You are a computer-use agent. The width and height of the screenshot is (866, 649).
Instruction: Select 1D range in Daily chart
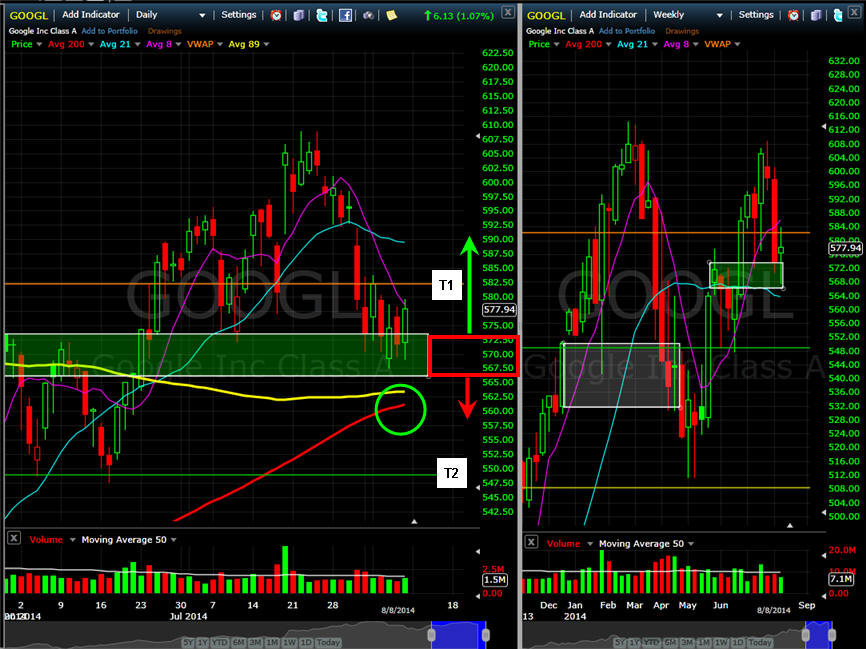tap(306, 643)
